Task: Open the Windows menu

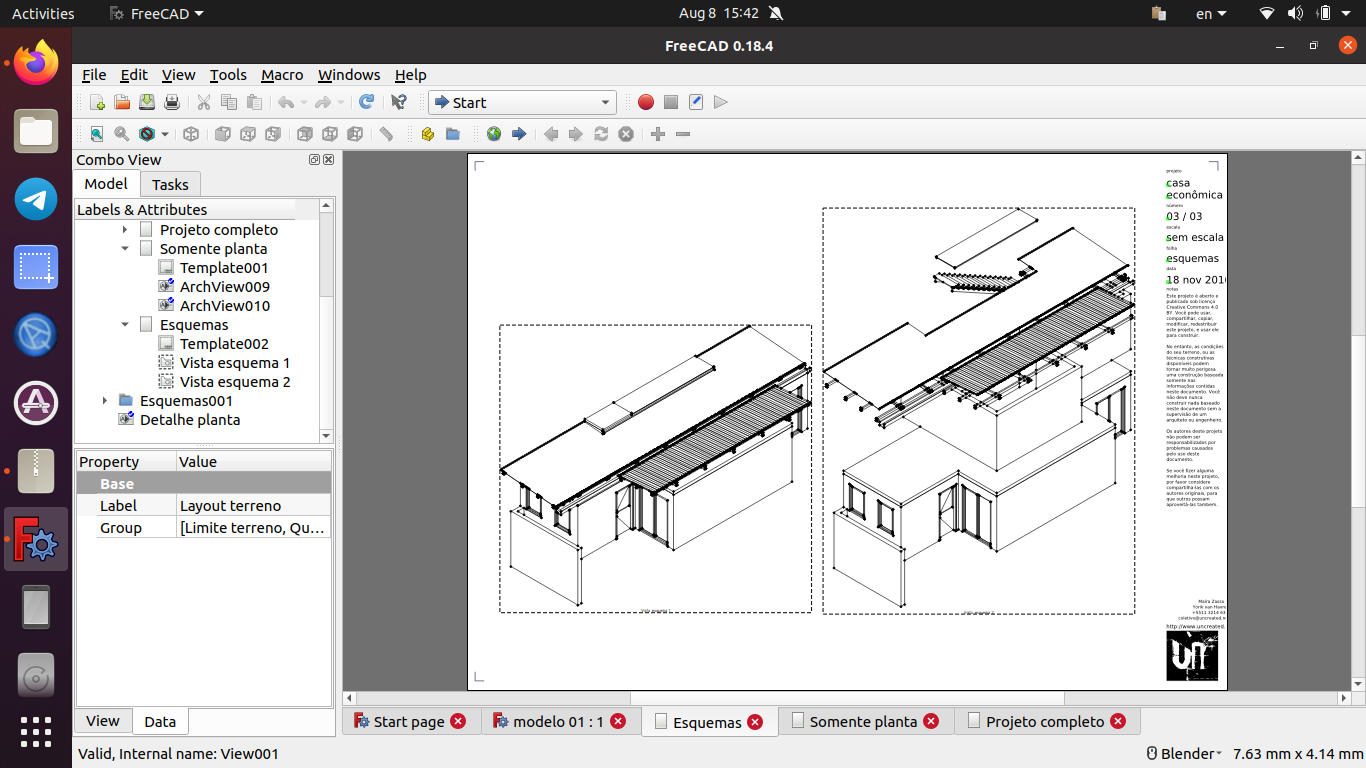Action: (349, 75)
